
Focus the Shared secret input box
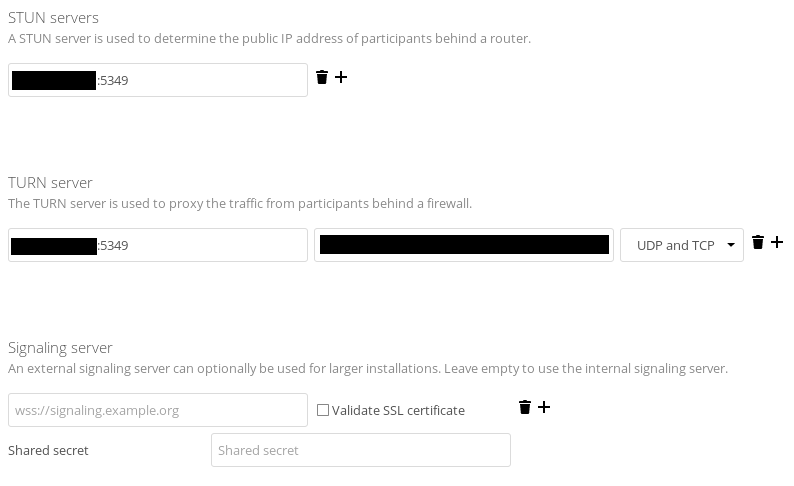pyautogui.click(x=361, y=450)
